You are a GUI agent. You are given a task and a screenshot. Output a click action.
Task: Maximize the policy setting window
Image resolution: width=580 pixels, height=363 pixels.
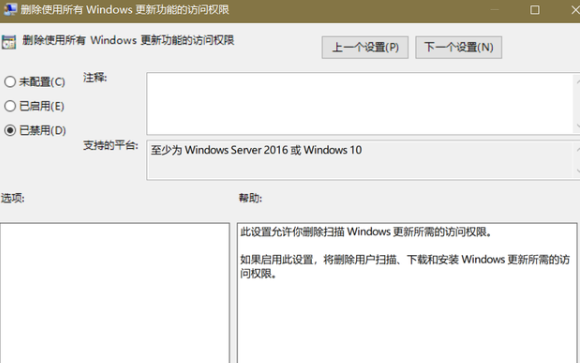[535, 10]
